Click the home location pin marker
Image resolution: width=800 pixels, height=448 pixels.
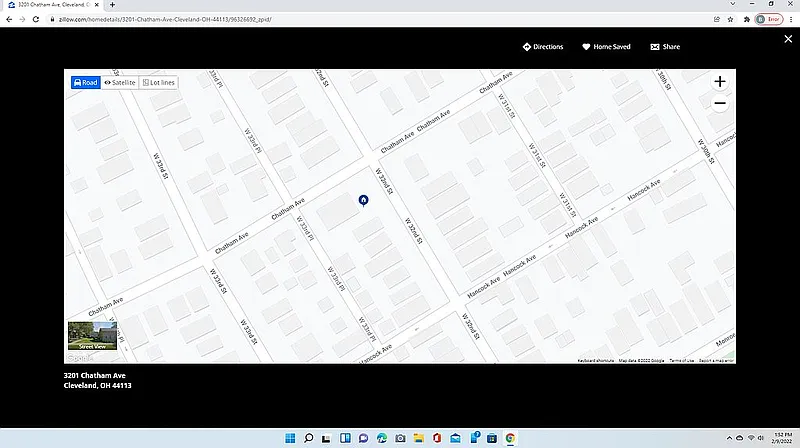click(x=363, y=200)
